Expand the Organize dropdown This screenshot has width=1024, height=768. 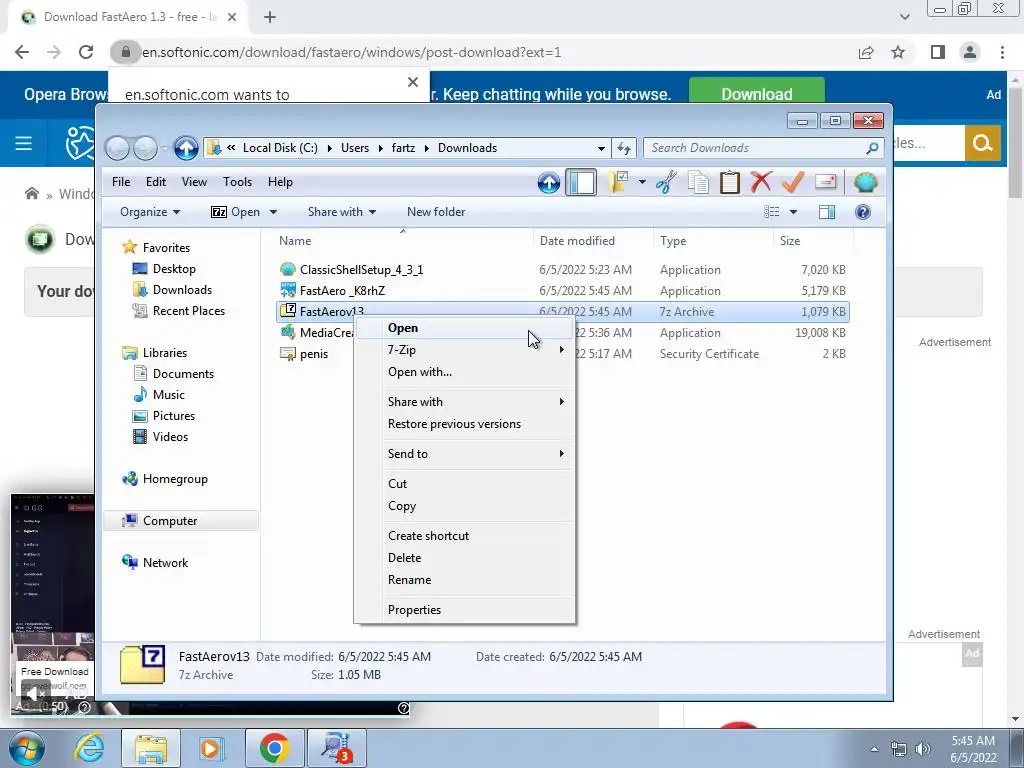coord(150,212)
